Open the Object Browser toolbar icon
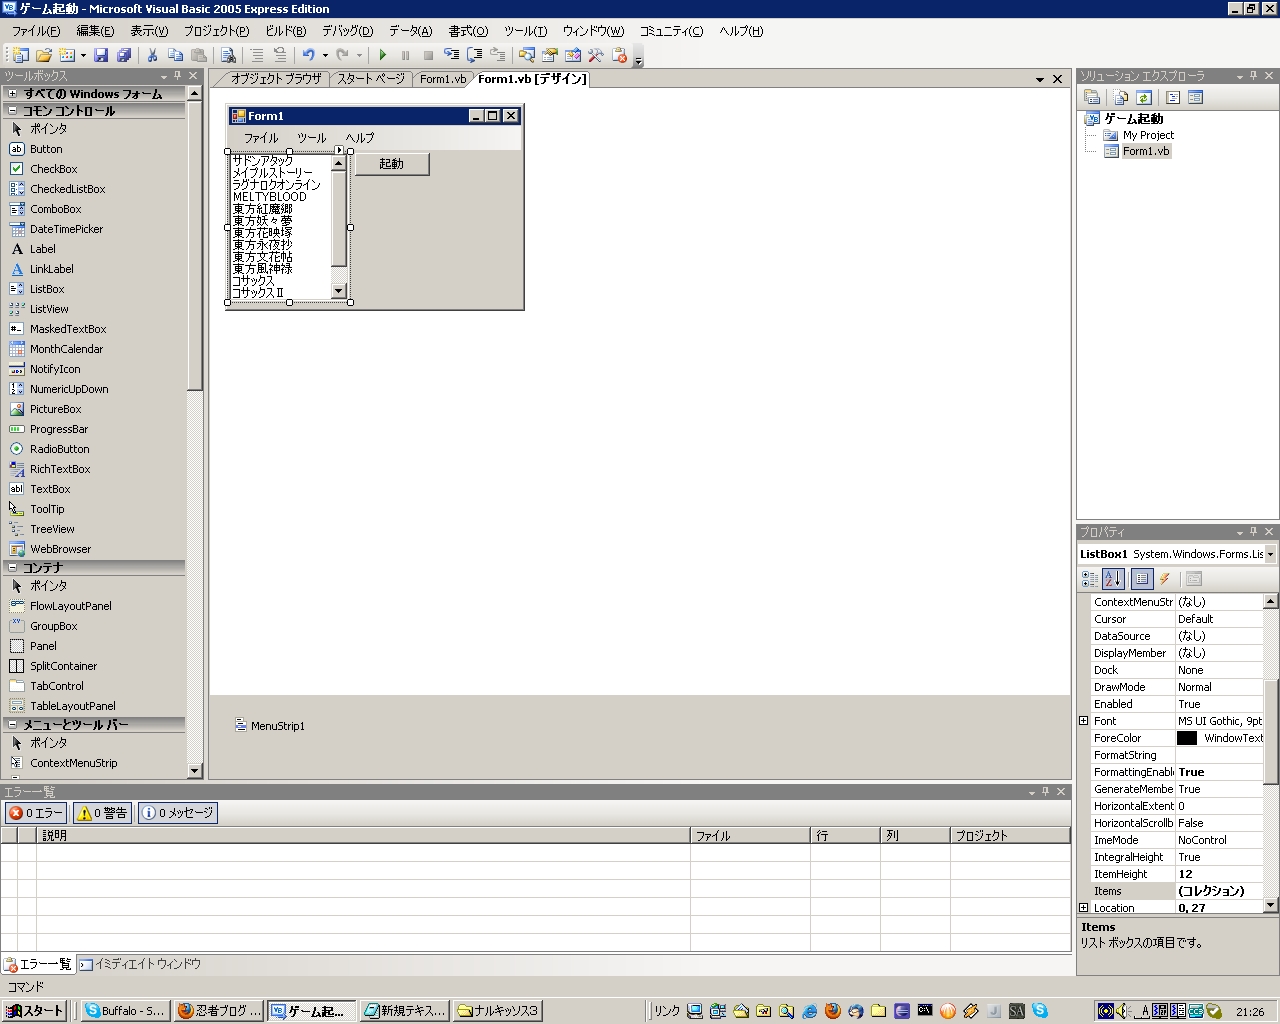 coord(573,55)
